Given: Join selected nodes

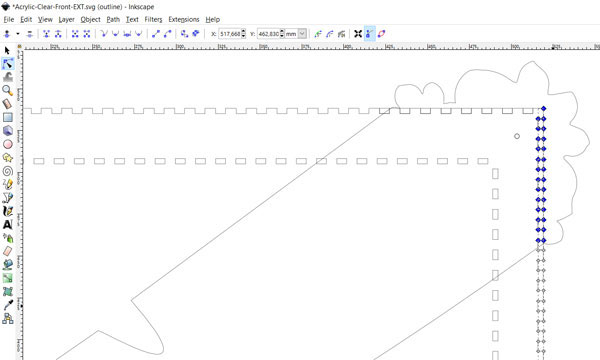Looking at the screenshot, I should tap(46, 34).
